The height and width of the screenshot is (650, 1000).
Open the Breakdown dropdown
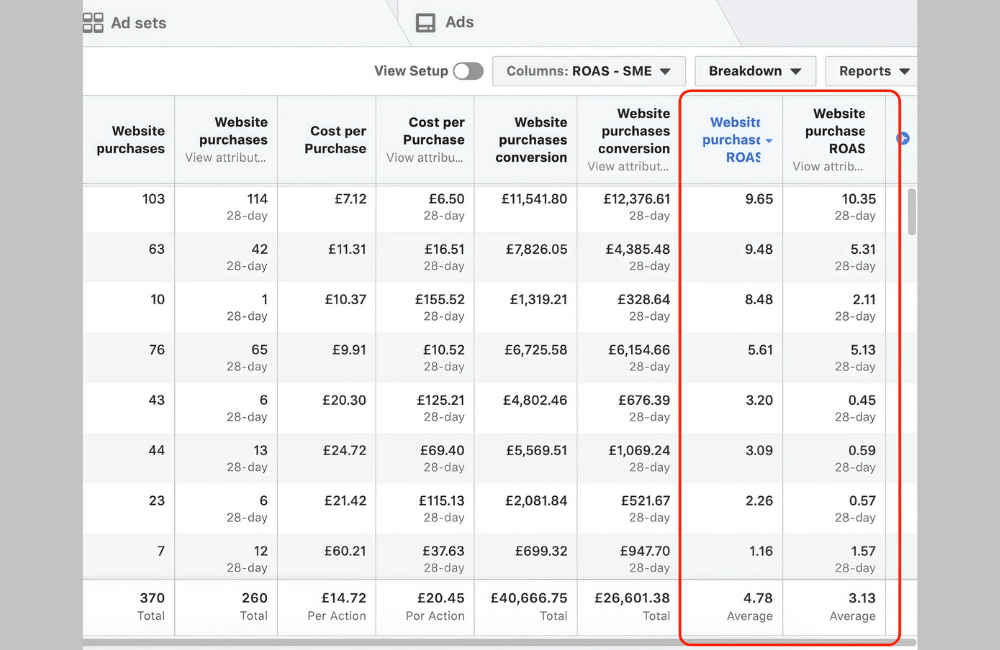754,71
